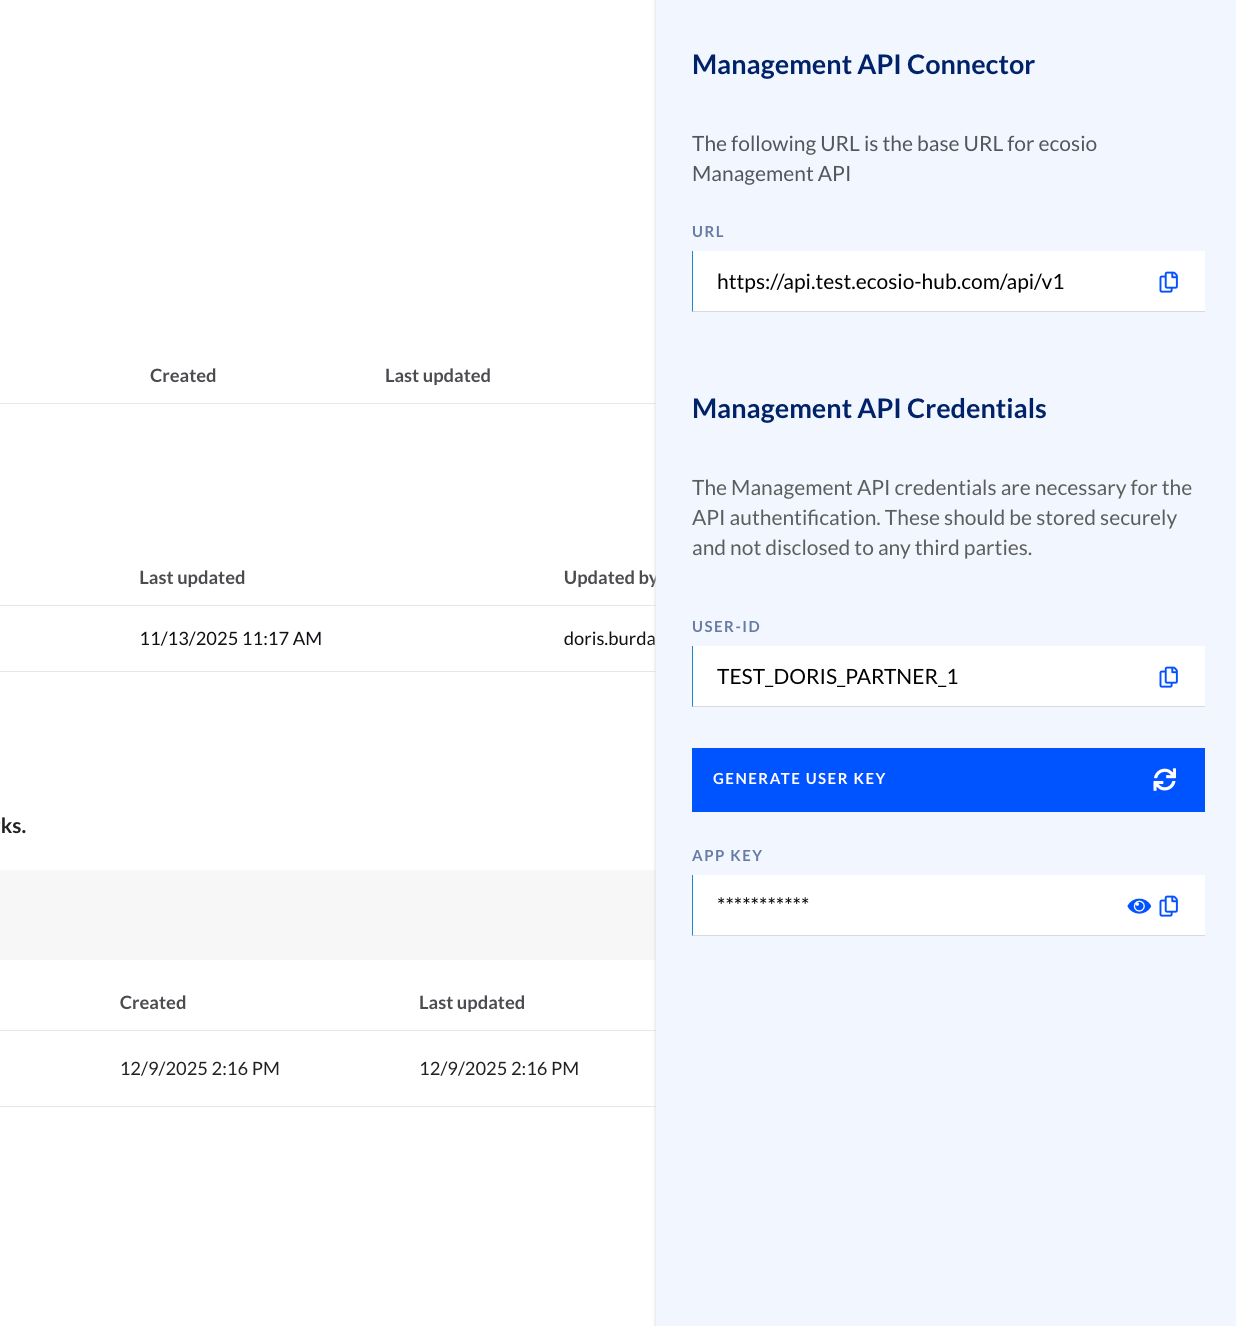
Task: Select the Last updated 12/9/2025 2:16 PM cell
Action: [x=499, y=1069]
